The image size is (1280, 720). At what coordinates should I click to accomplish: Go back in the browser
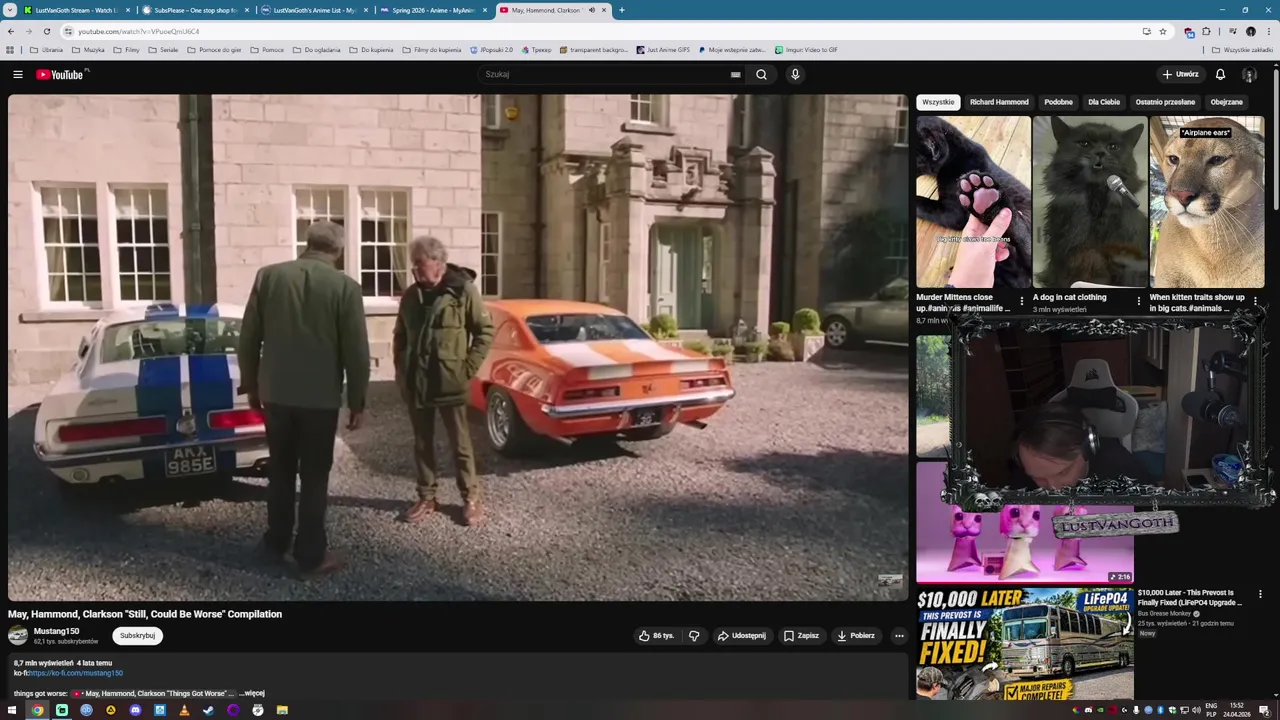(10, 31)
